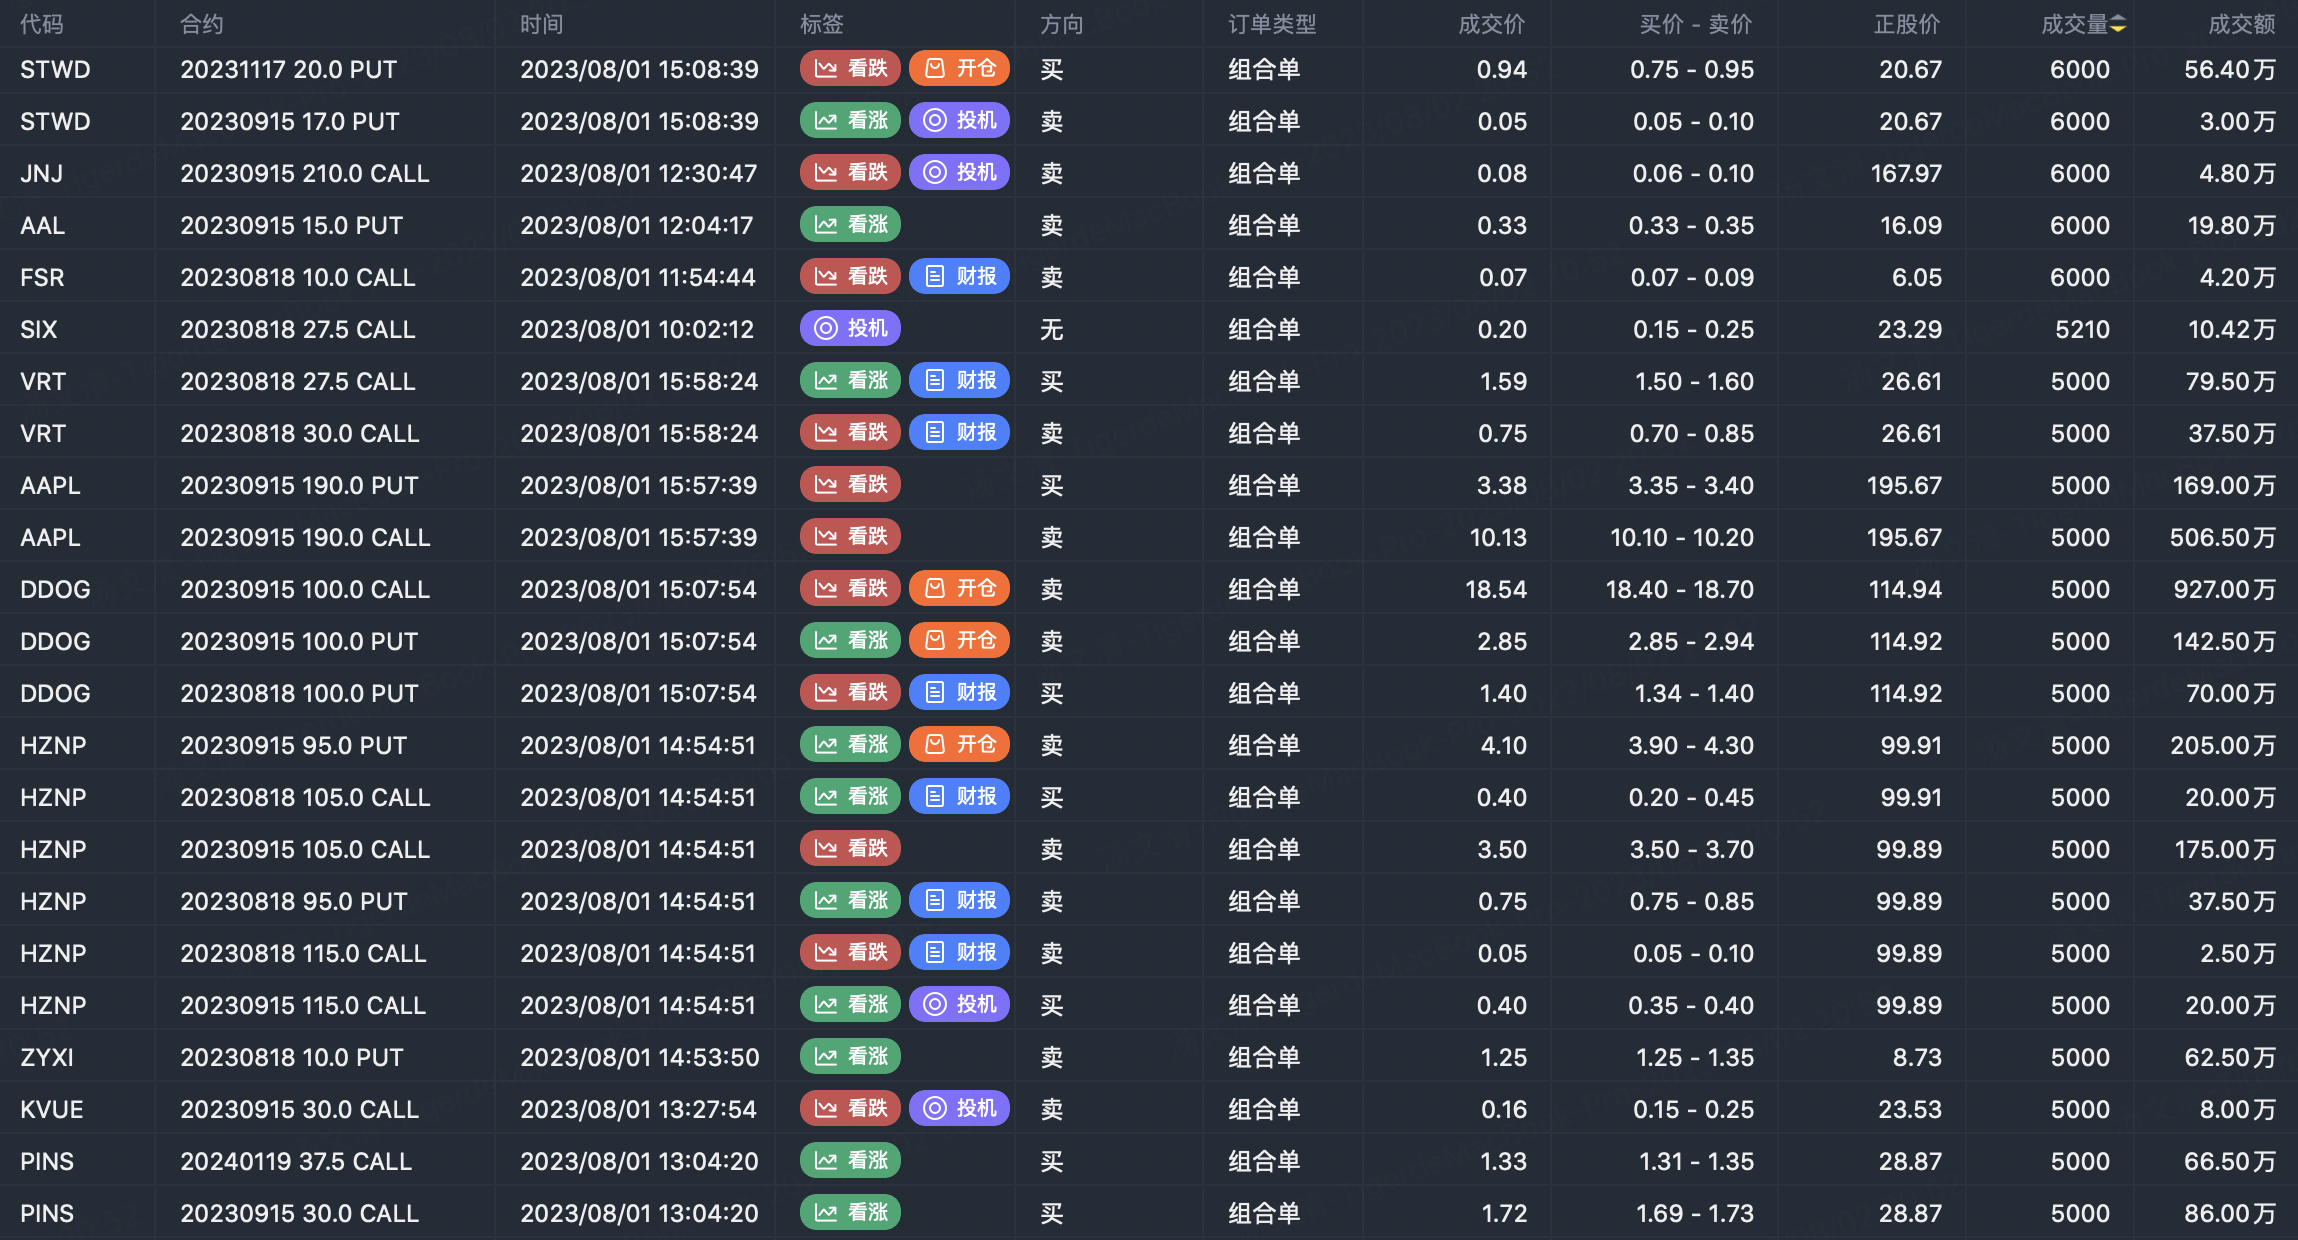Click the 投机 tag on JNJ row

point(959,173)
